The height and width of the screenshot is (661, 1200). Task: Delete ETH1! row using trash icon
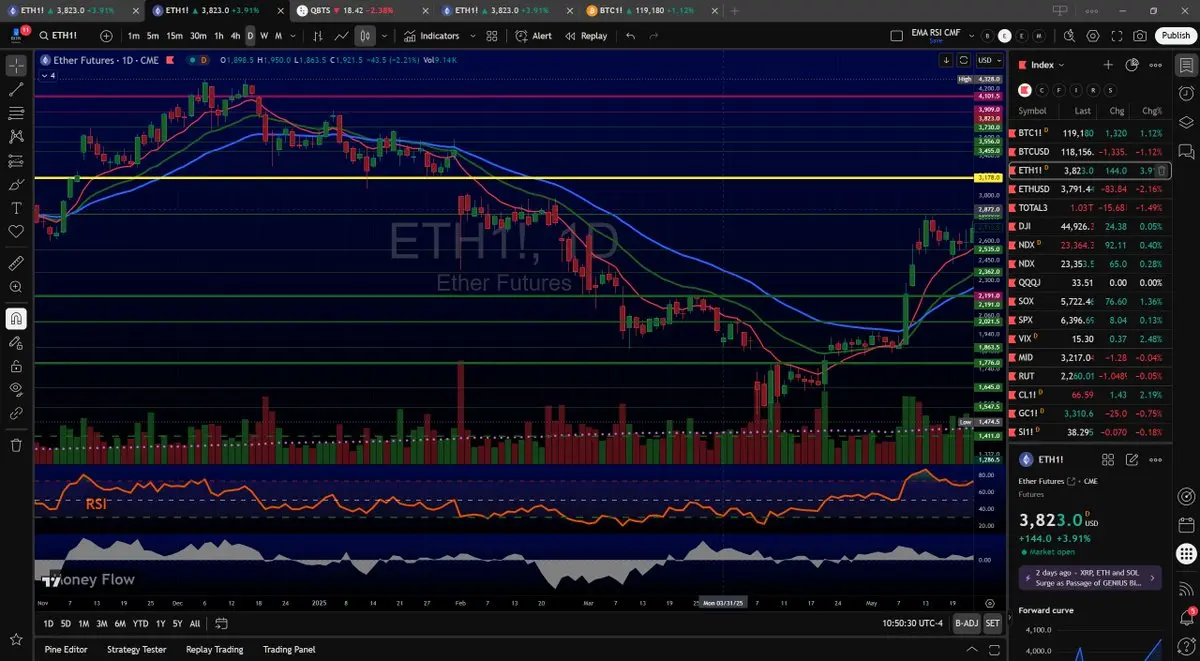[1161, 171]
